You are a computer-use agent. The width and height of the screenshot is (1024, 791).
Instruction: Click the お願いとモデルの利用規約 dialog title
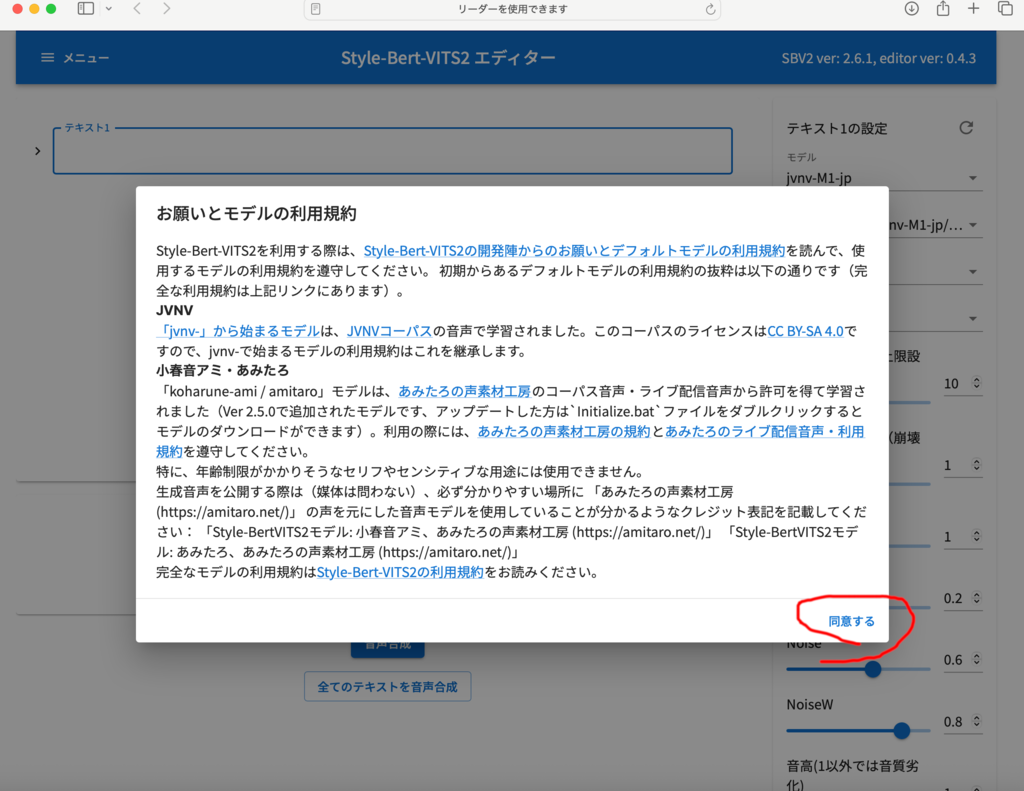(256, 214)
